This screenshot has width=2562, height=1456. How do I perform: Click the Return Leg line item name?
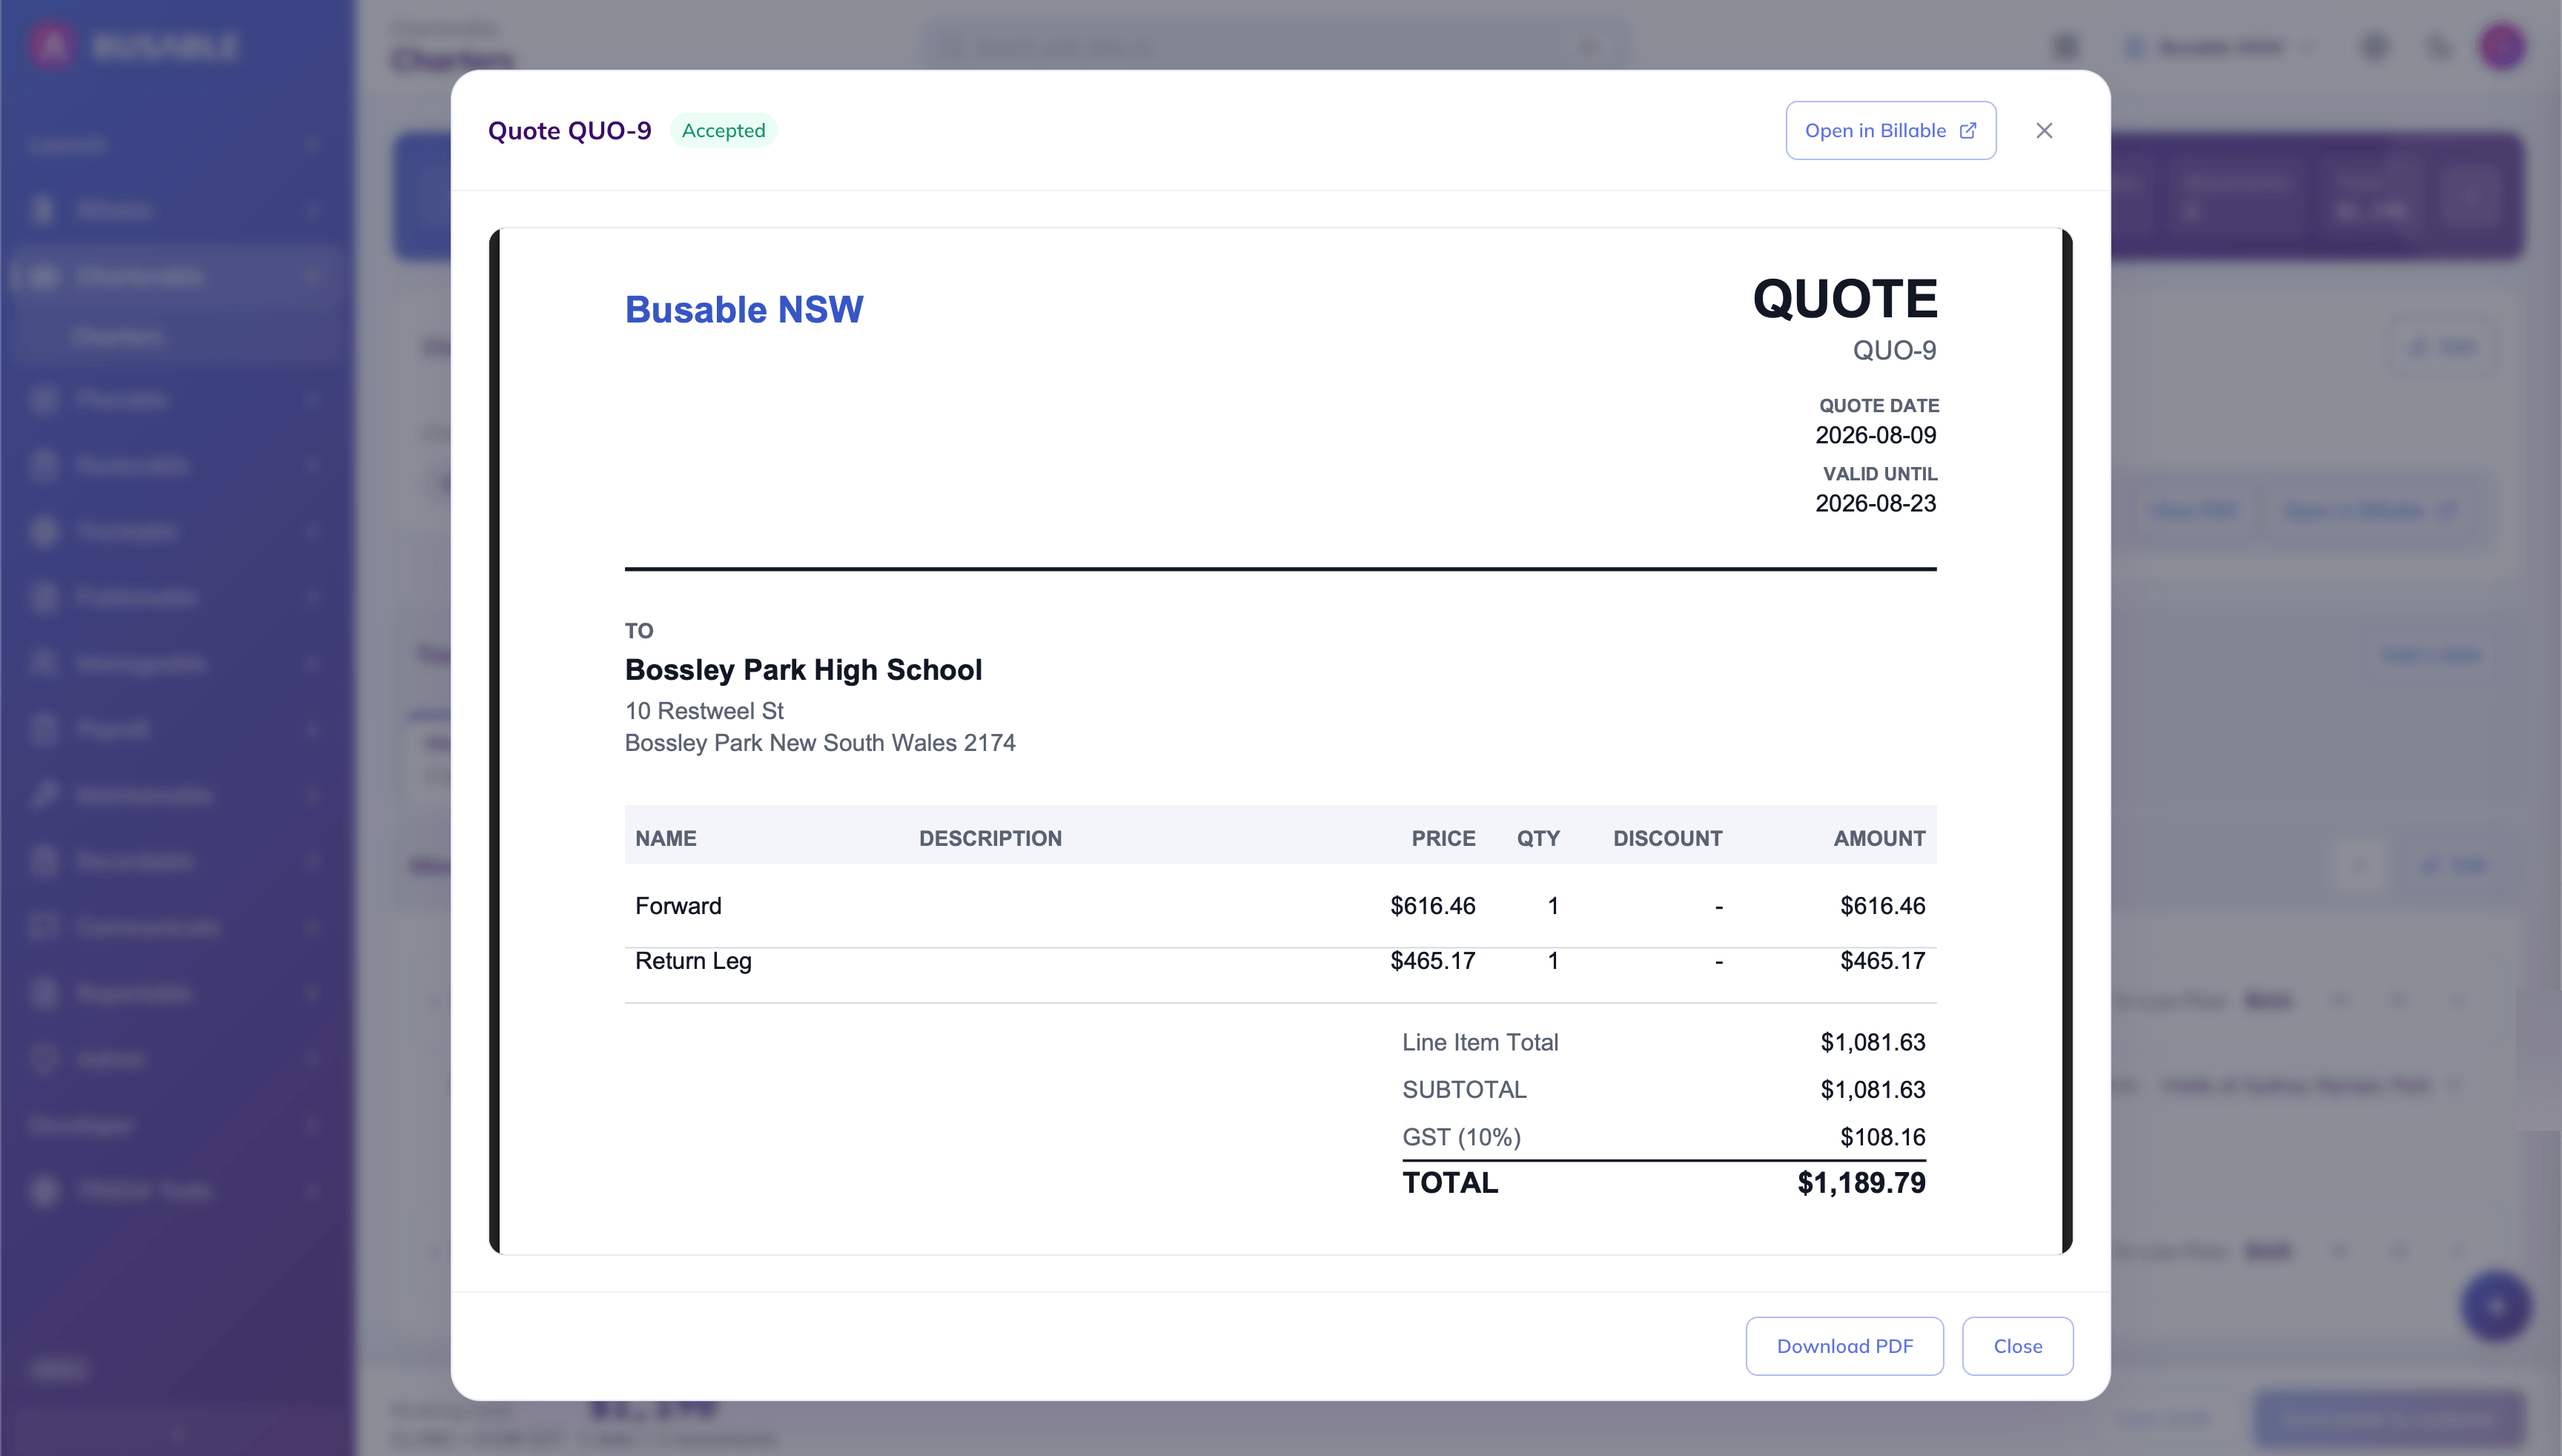[693, 961]
